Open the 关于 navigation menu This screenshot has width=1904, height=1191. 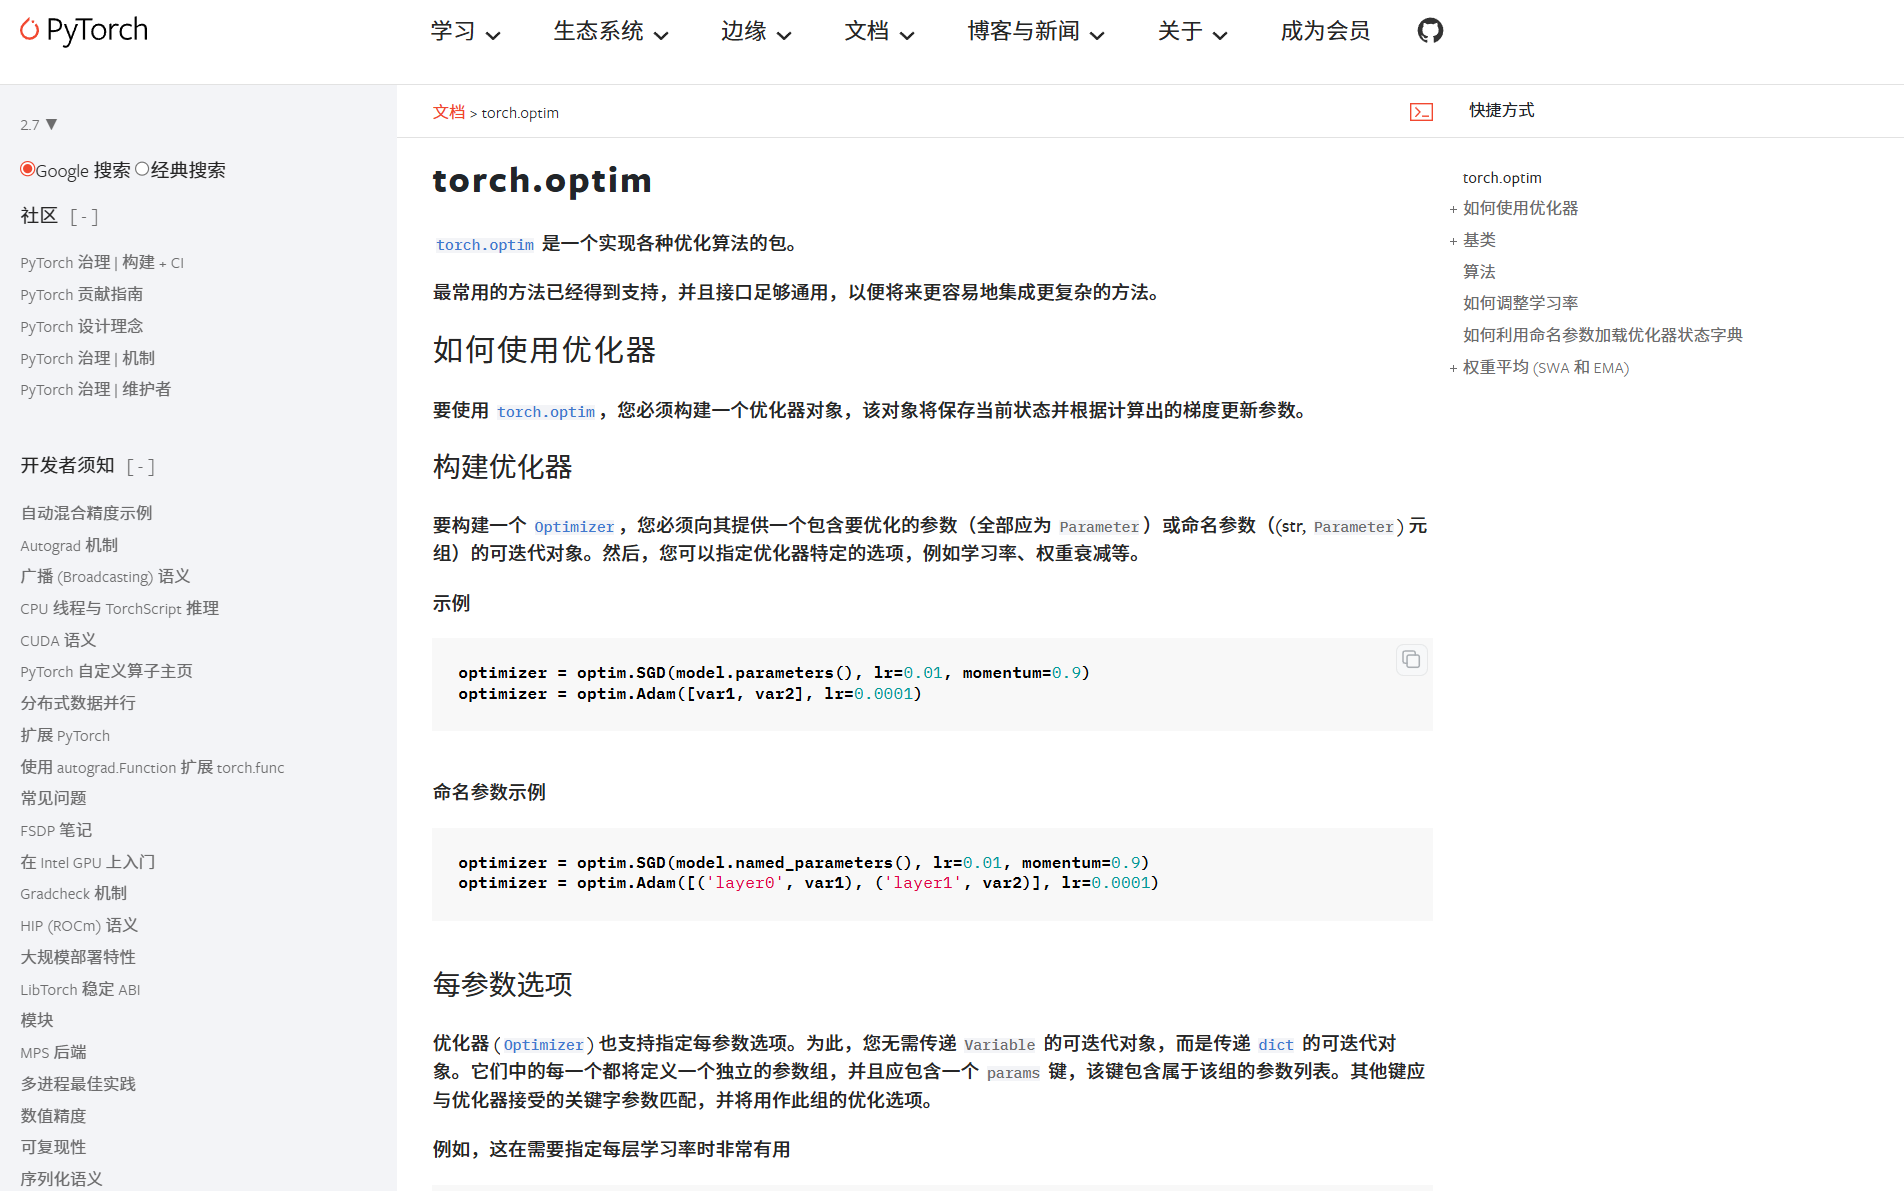click(1192, 32)
